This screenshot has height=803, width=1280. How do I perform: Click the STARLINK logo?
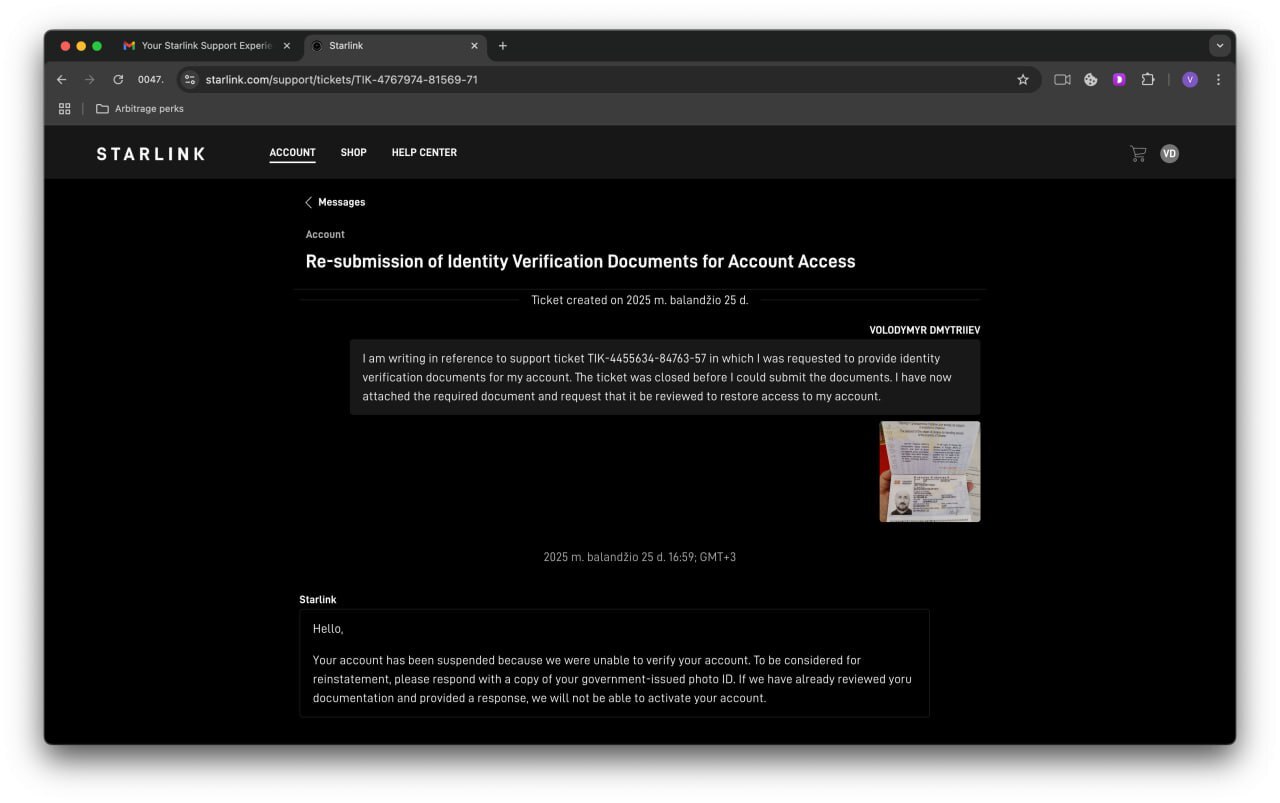point(151,154)
